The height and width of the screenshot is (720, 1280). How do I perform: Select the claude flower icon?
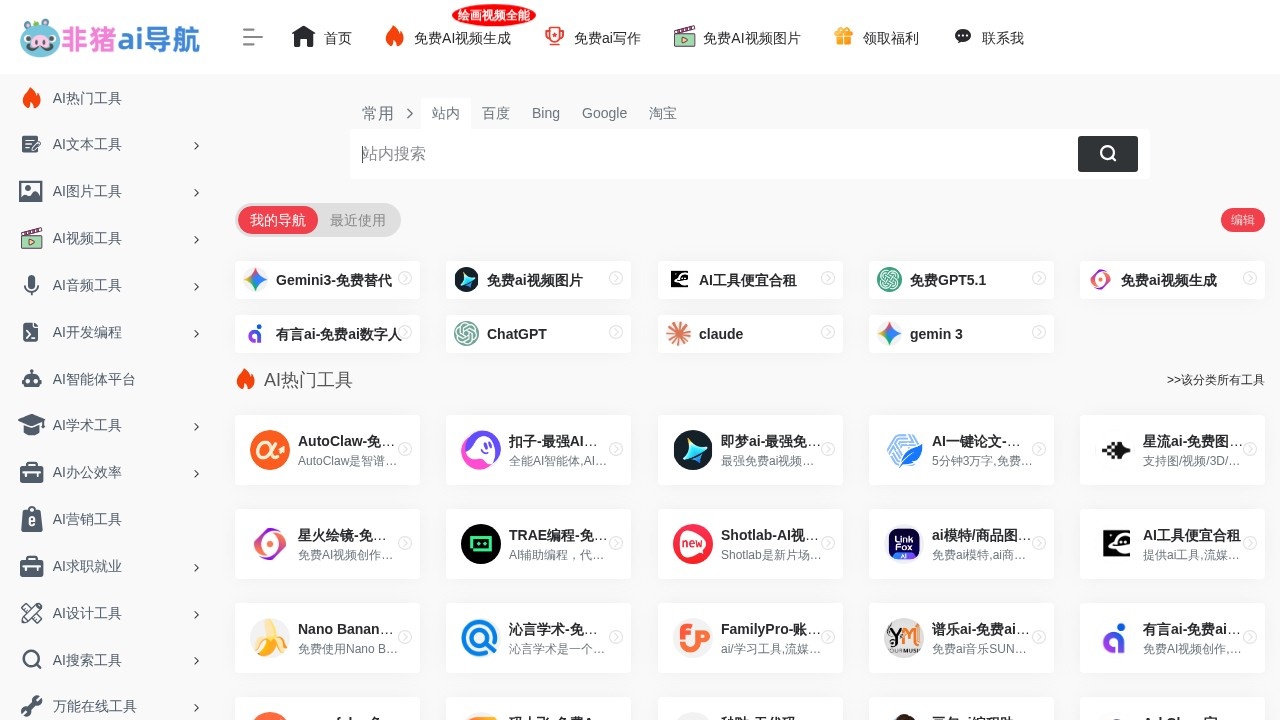coord(678,333)
